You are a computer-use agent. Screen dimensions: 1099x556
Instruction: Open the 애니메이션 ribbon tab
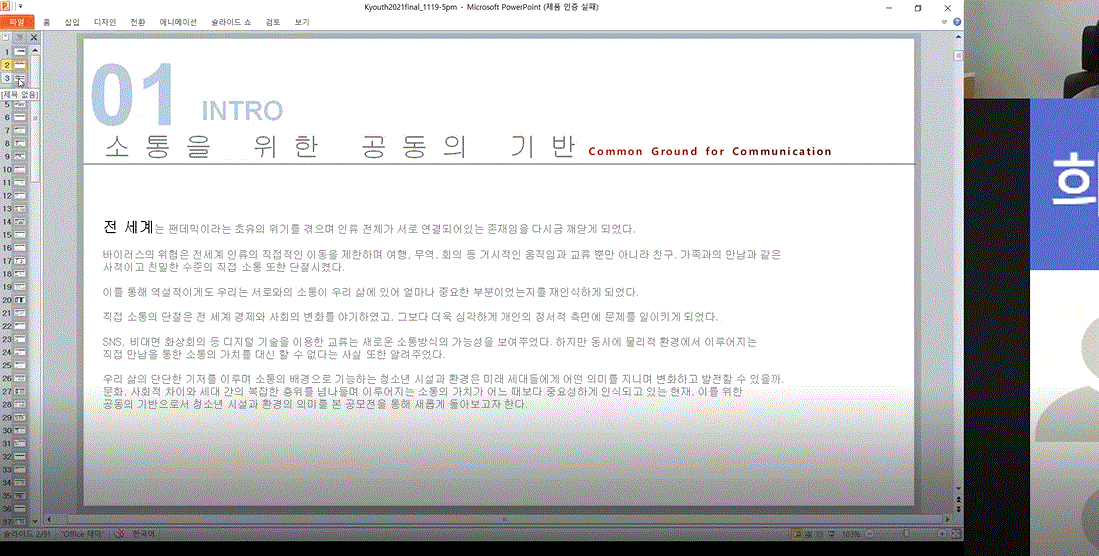click(178, 22)
